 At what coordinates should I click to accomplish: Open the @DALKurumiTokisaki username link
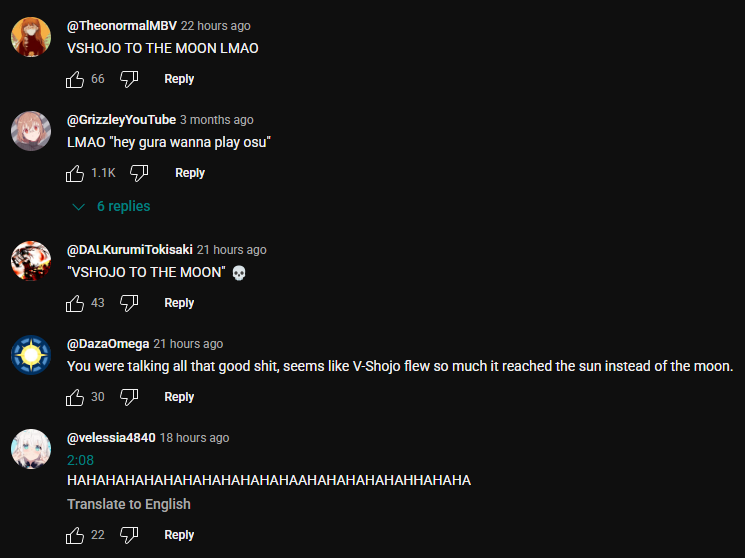coord(130,250)
